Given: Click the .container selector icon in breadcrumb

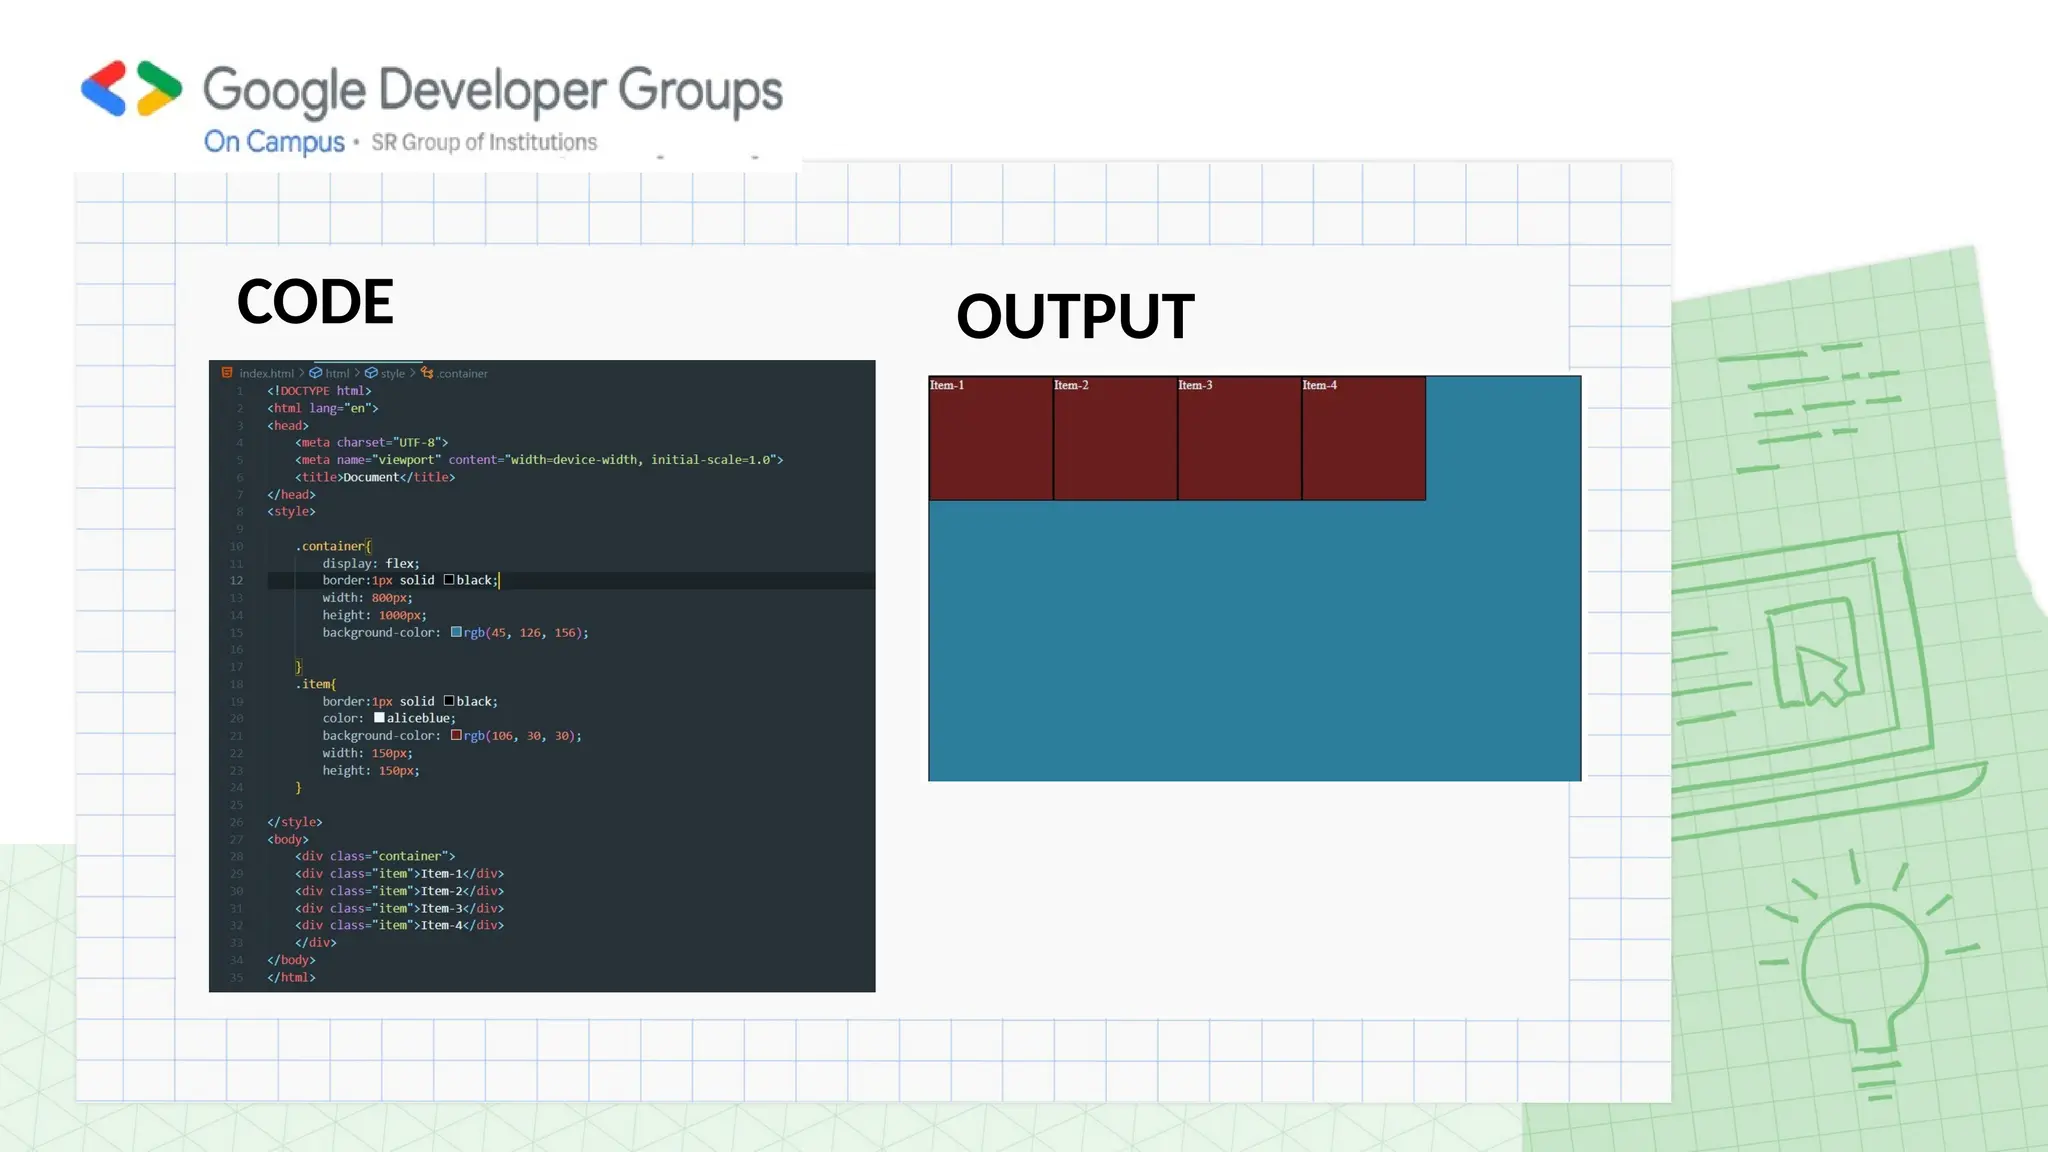Looking at the screenshot, I should coord(427,373).
